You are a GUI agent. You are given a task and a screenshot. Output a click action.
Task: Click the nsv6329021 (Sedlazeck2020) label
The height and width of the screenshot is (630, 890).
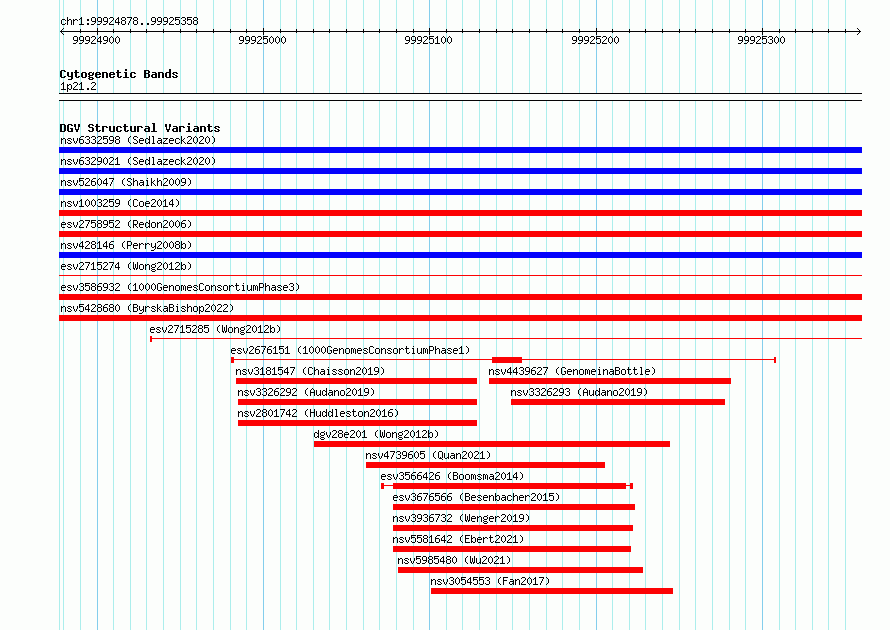tap(138, 161)
